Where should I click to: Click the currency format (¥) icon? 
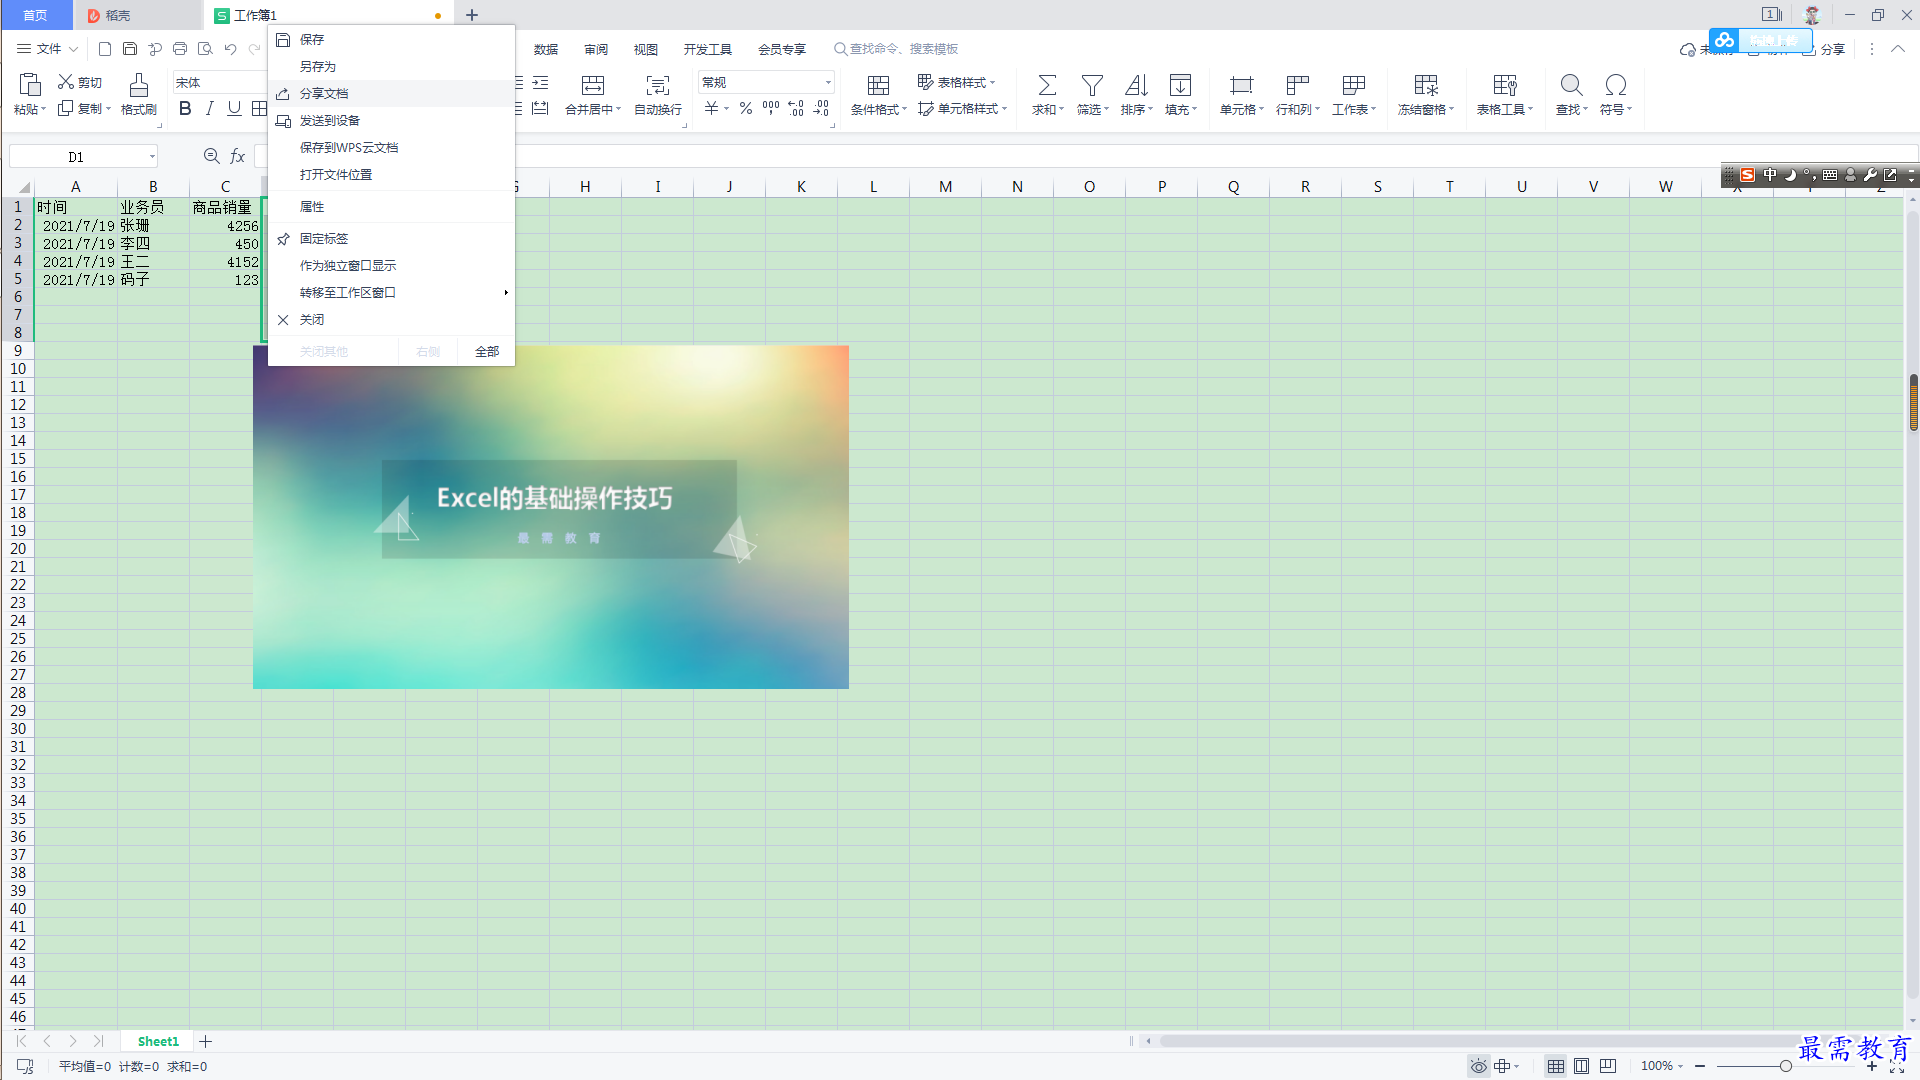click(711, 108)
